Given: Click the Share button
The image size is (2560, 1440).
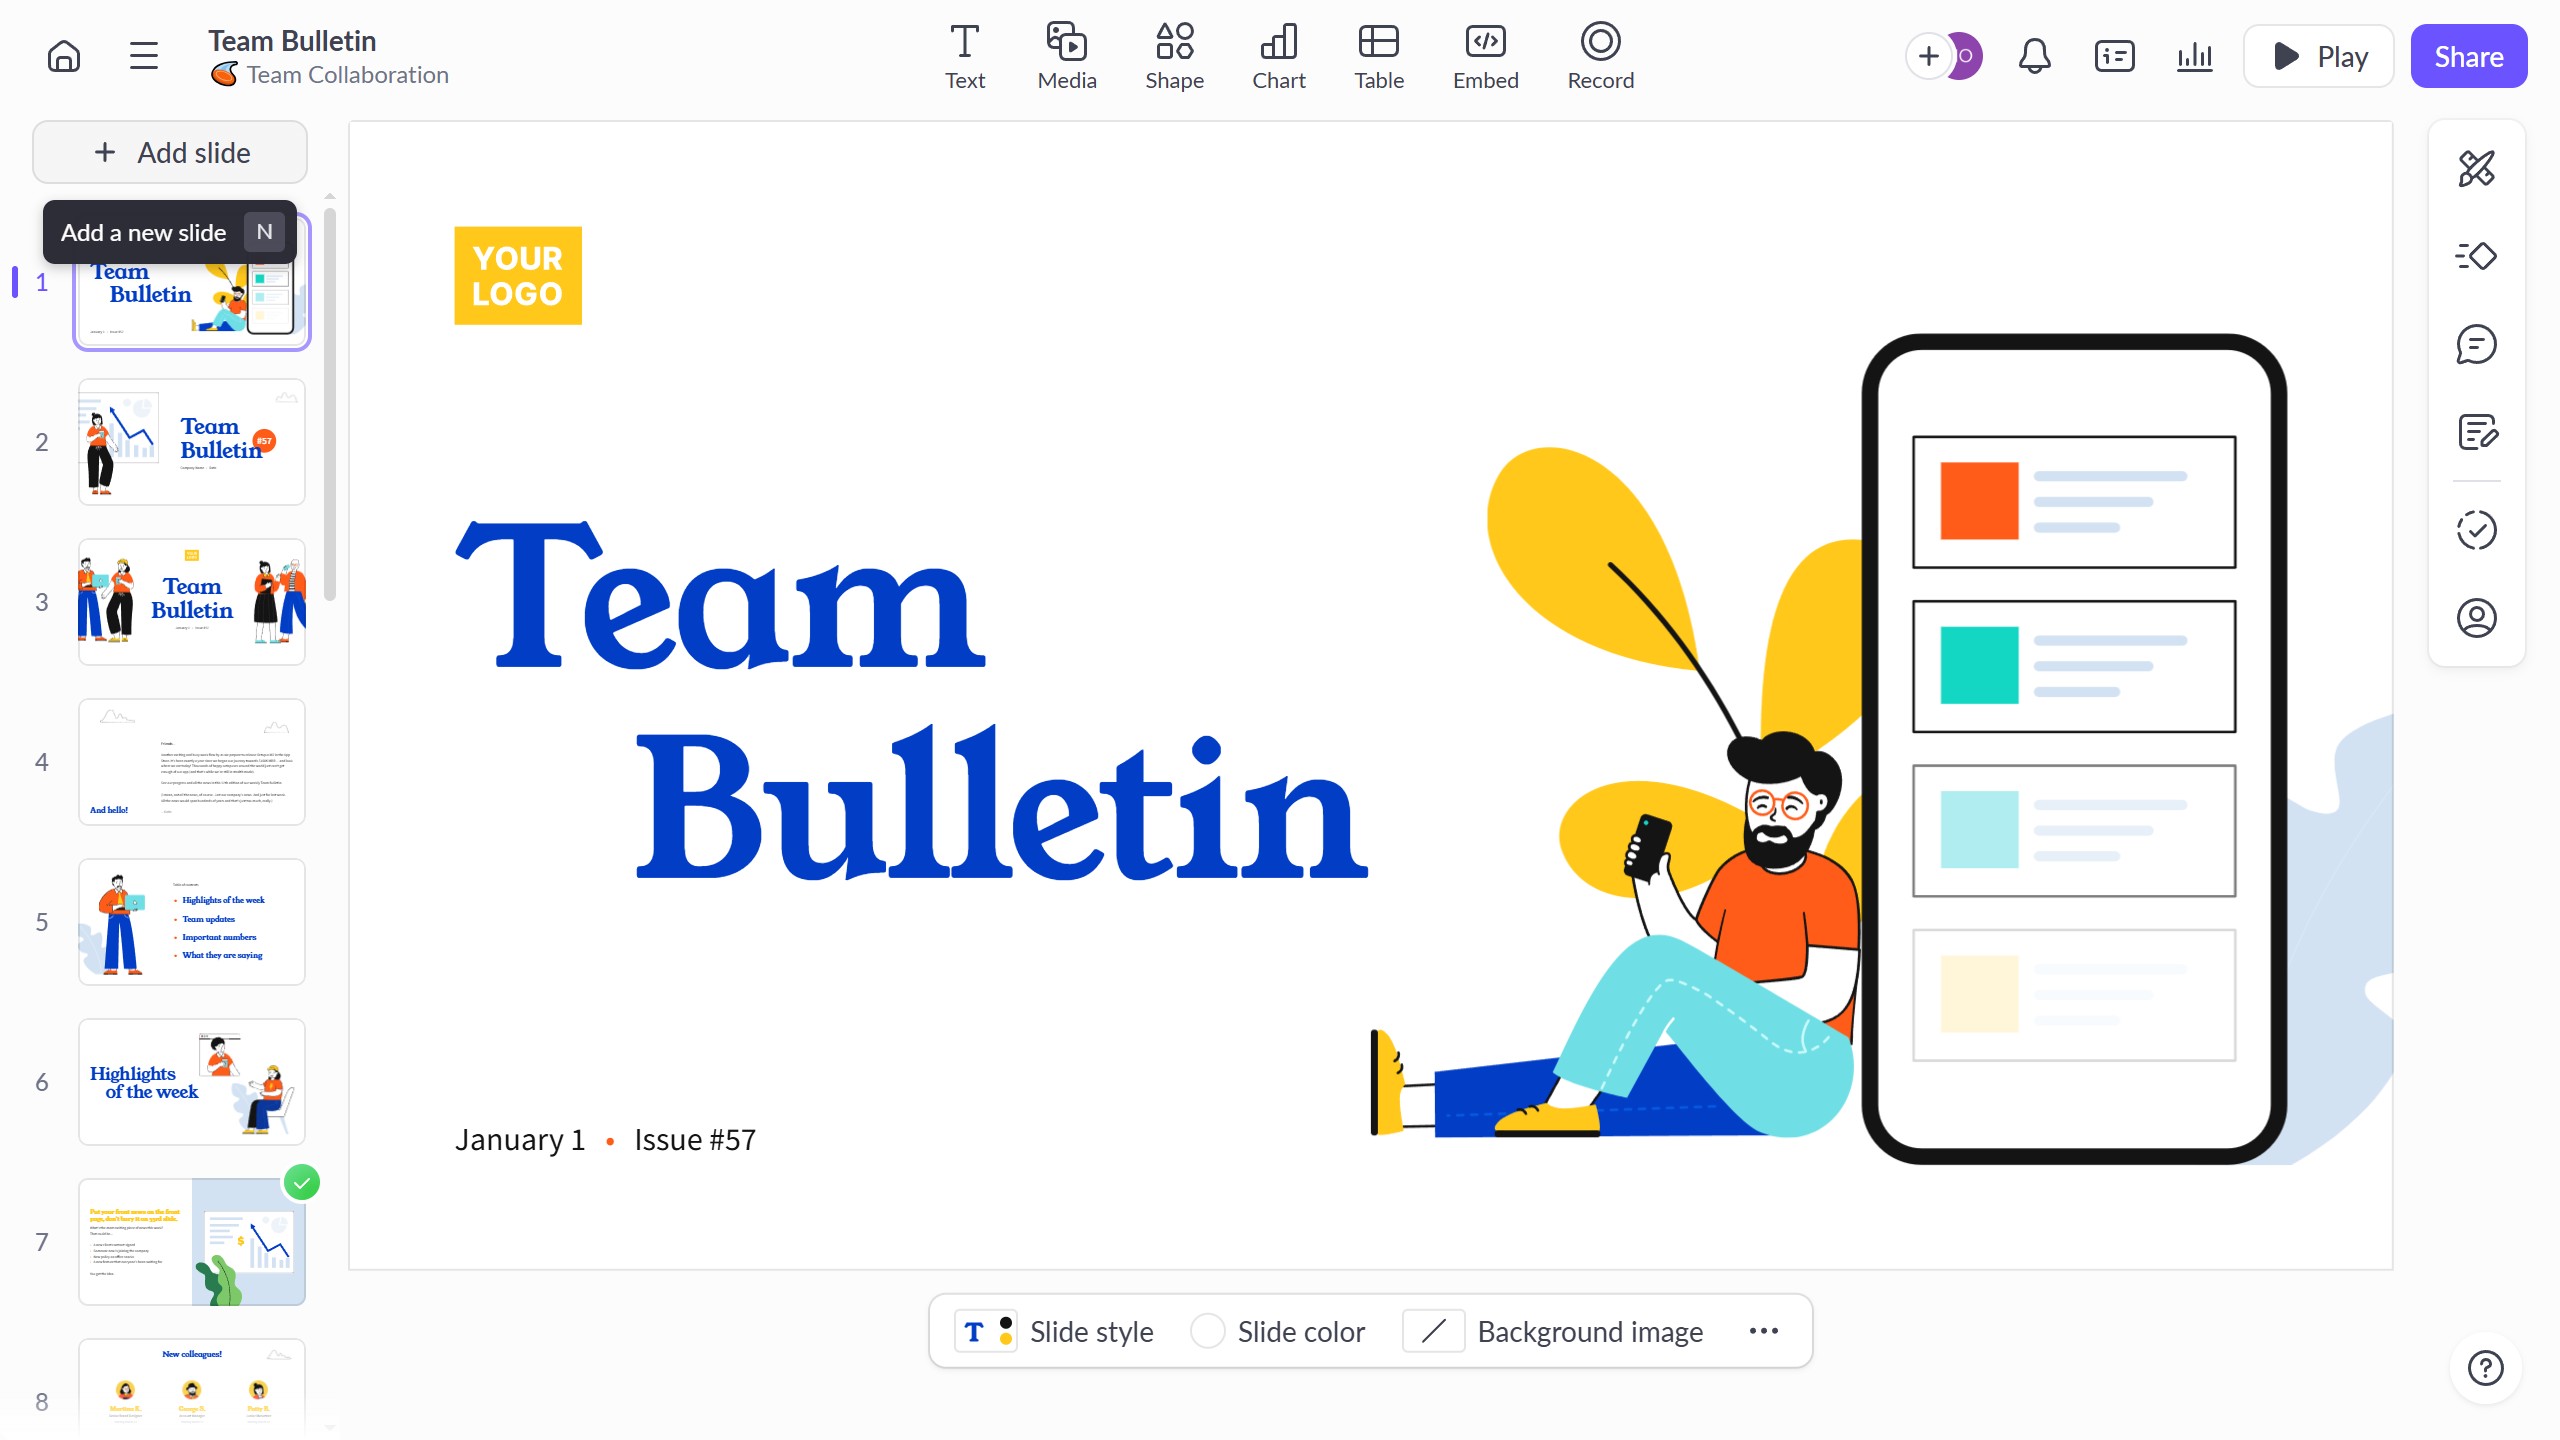Looking at the screenshot, I should pyautogui.click(x=2468, y=56).
